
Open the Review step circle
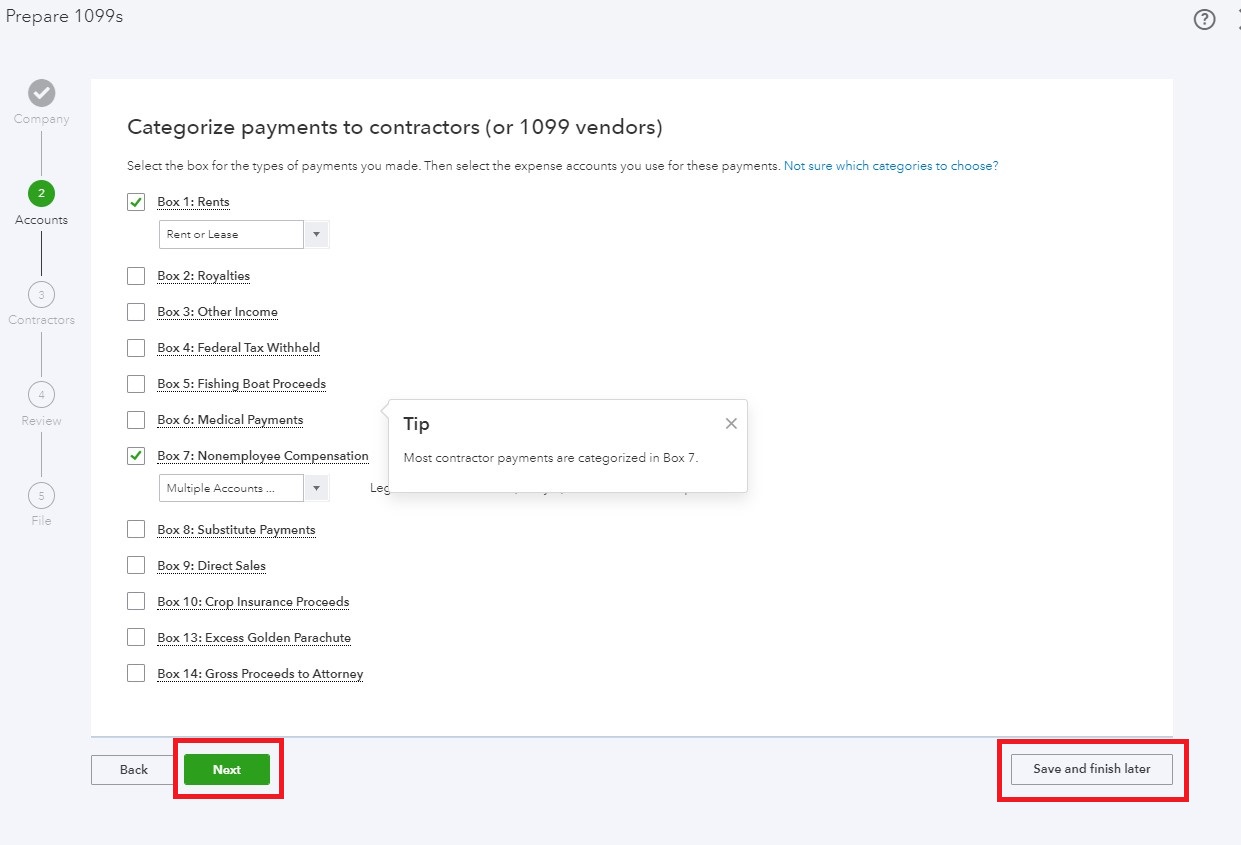click(41, 395)
